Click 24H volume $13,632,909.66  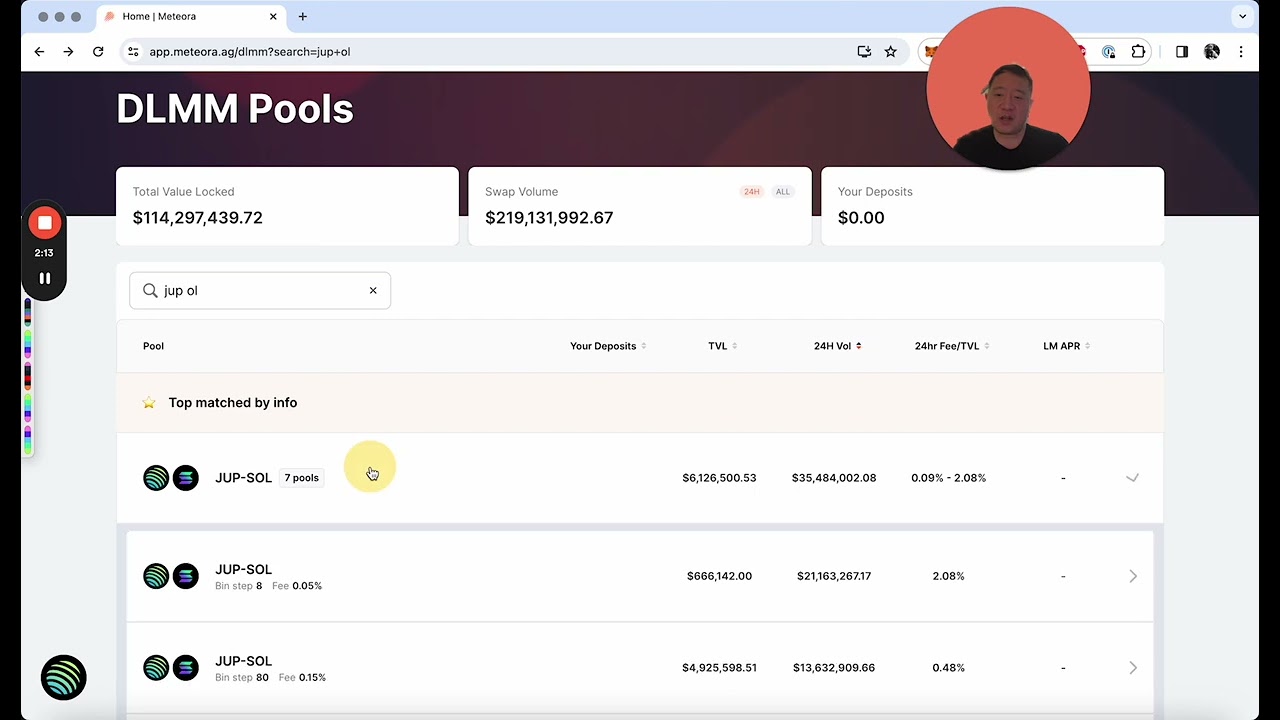click(x=834, y=668)
